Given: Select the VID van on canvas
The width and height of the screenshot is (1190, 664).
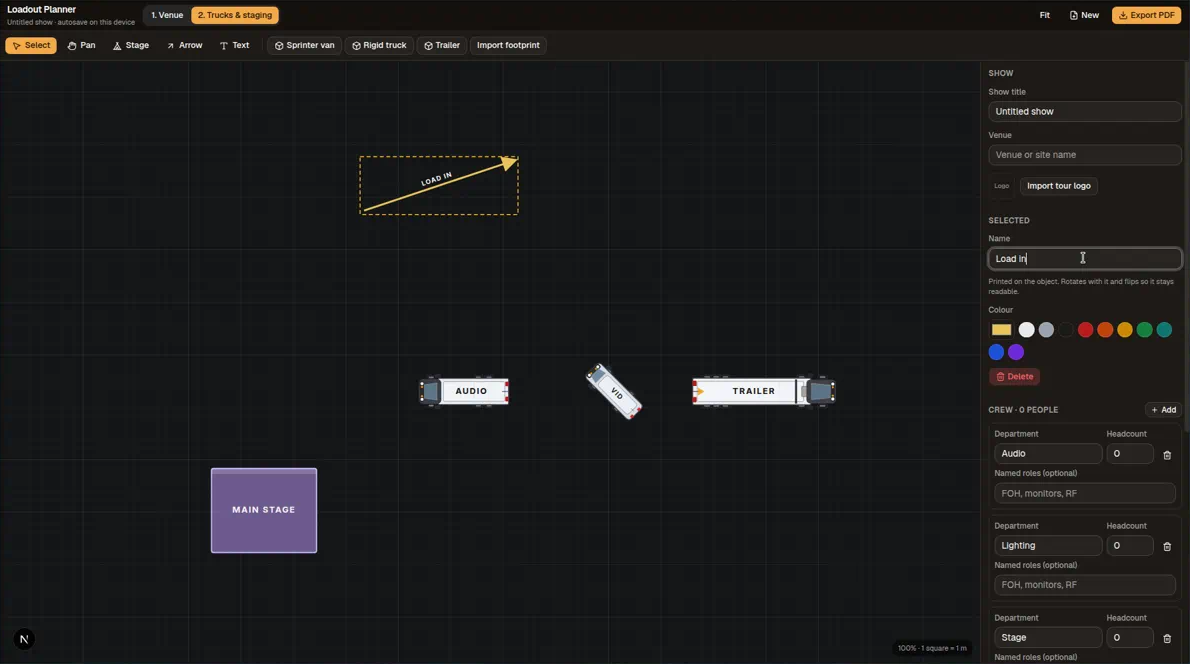Looking at the screenshot, I should coord(614,392).
